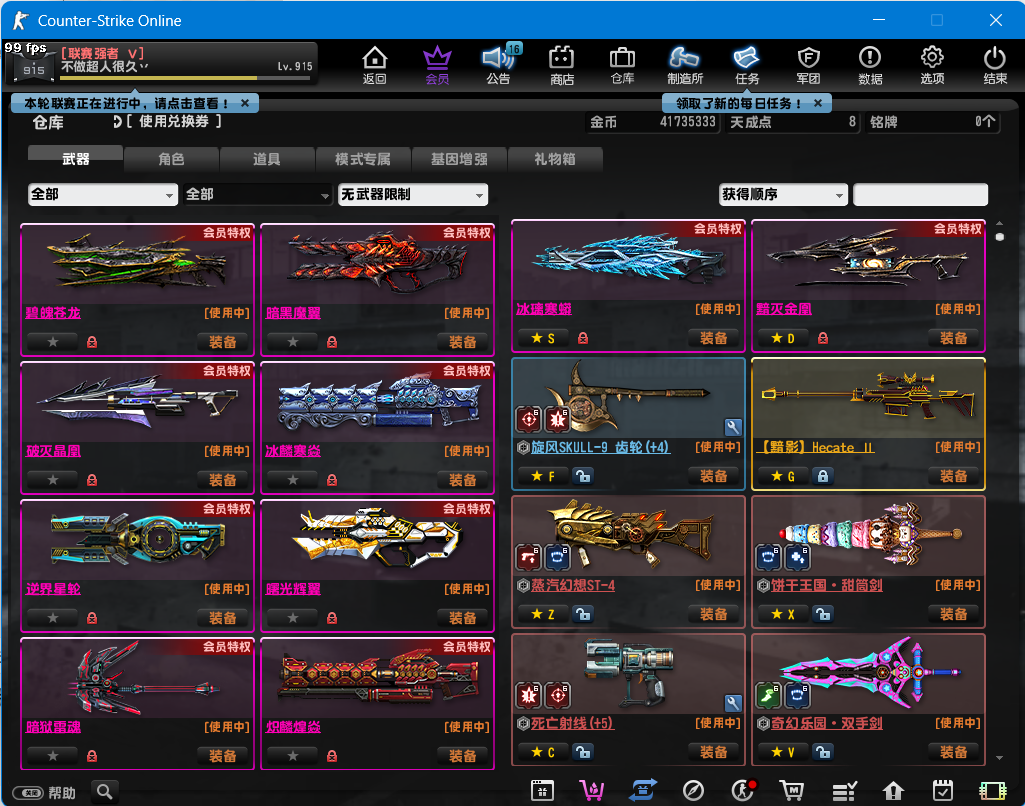Screen dimensions: 1025x806
Task: Open the checklist icon in bottom bar
Action: (x=844, y=791)
